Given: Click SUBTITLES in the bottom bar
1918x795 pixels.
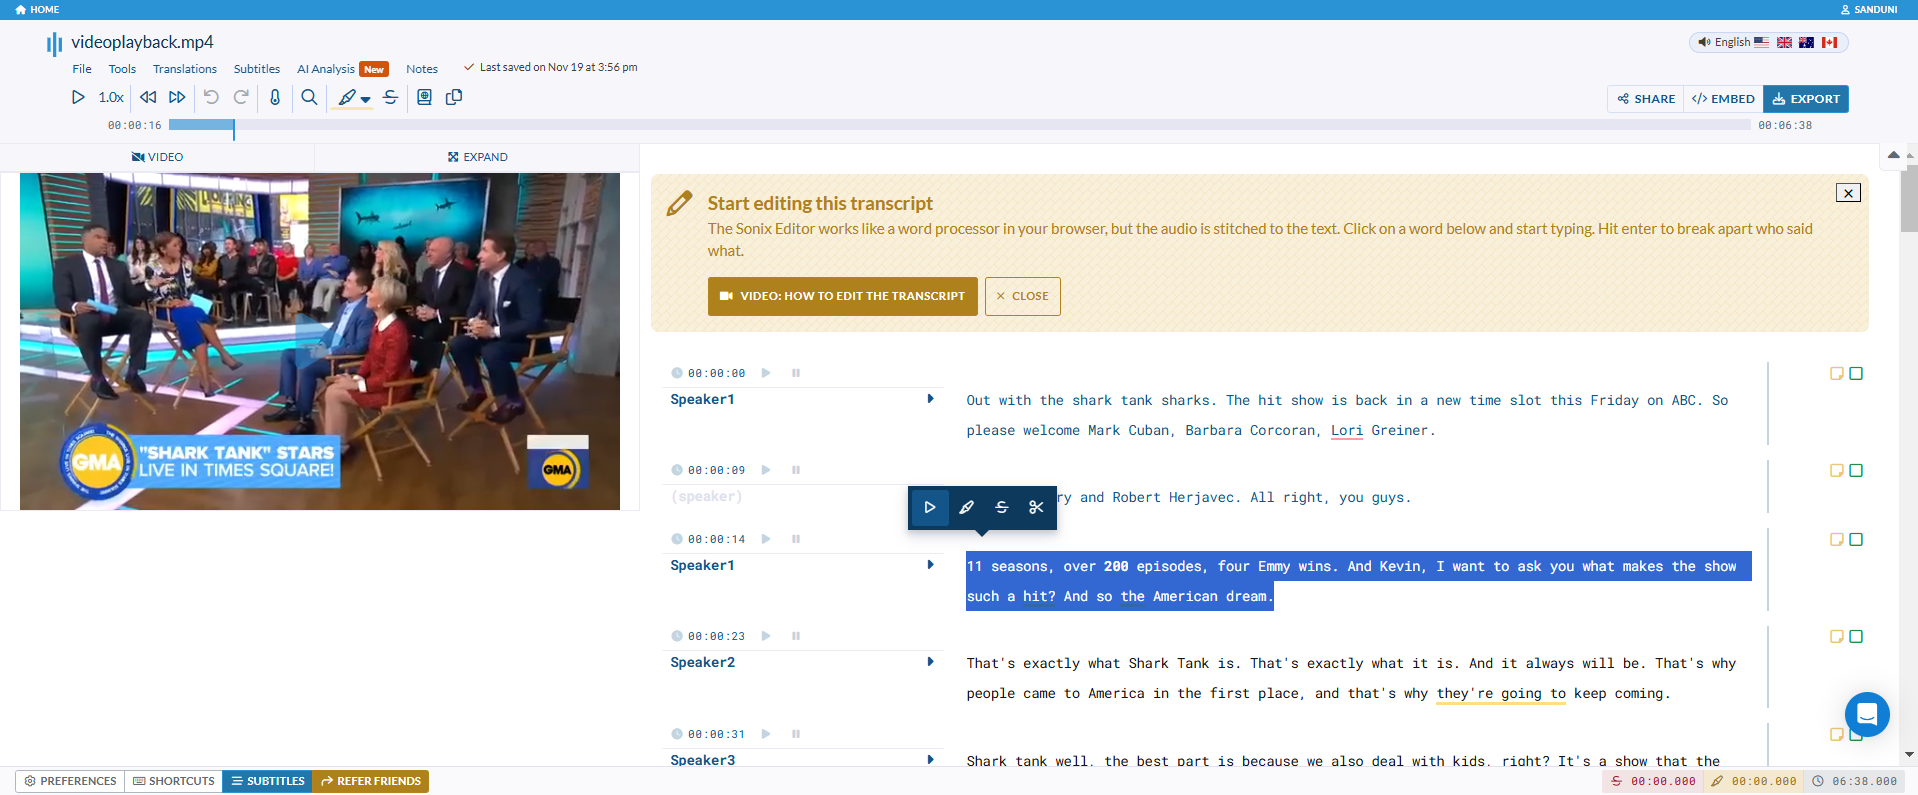Looking at the screenshot, I should [x=267, y=781].
